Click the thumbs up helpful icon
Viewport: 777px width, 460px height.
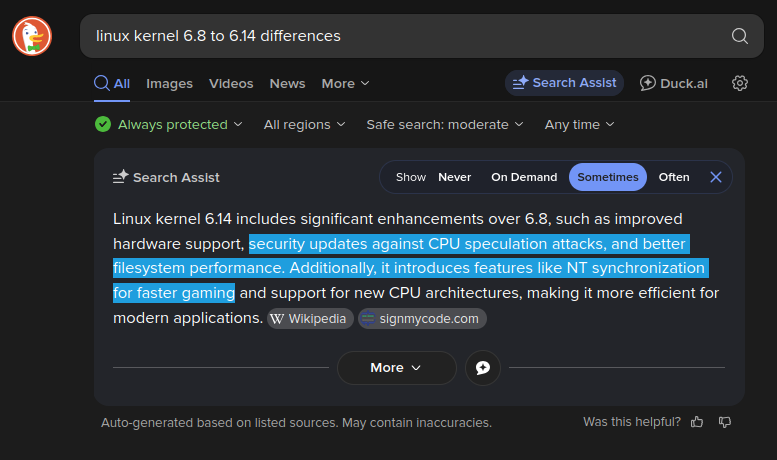click(x=697, y=422)
